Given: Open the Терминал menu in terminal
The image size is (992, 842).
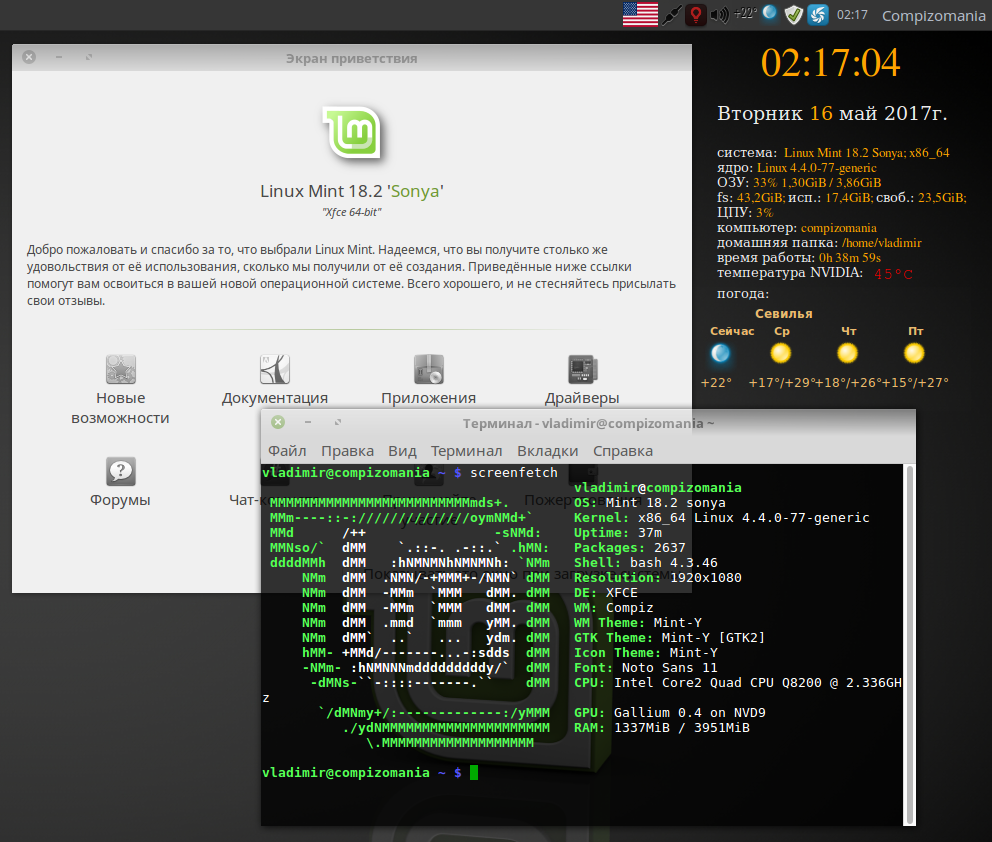Looking at the screenshot, I should coord(466,451).
